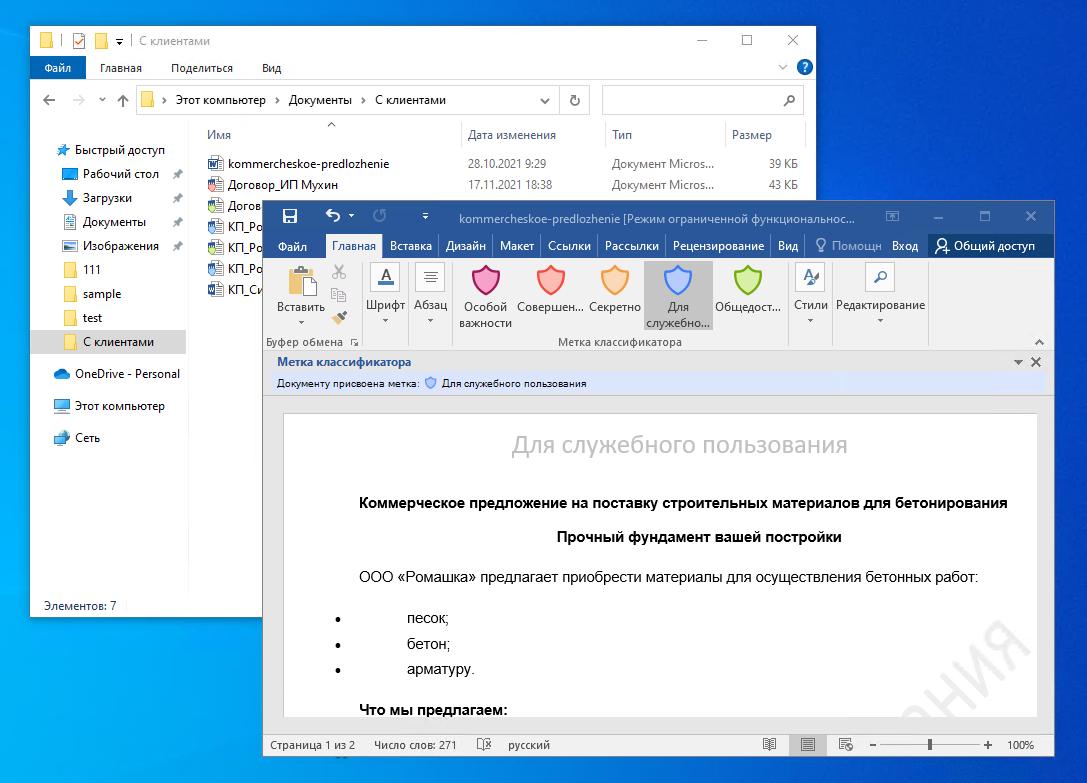Click the Общий доступ share button
Screen dimensions: 1087x783
[985, 246]
